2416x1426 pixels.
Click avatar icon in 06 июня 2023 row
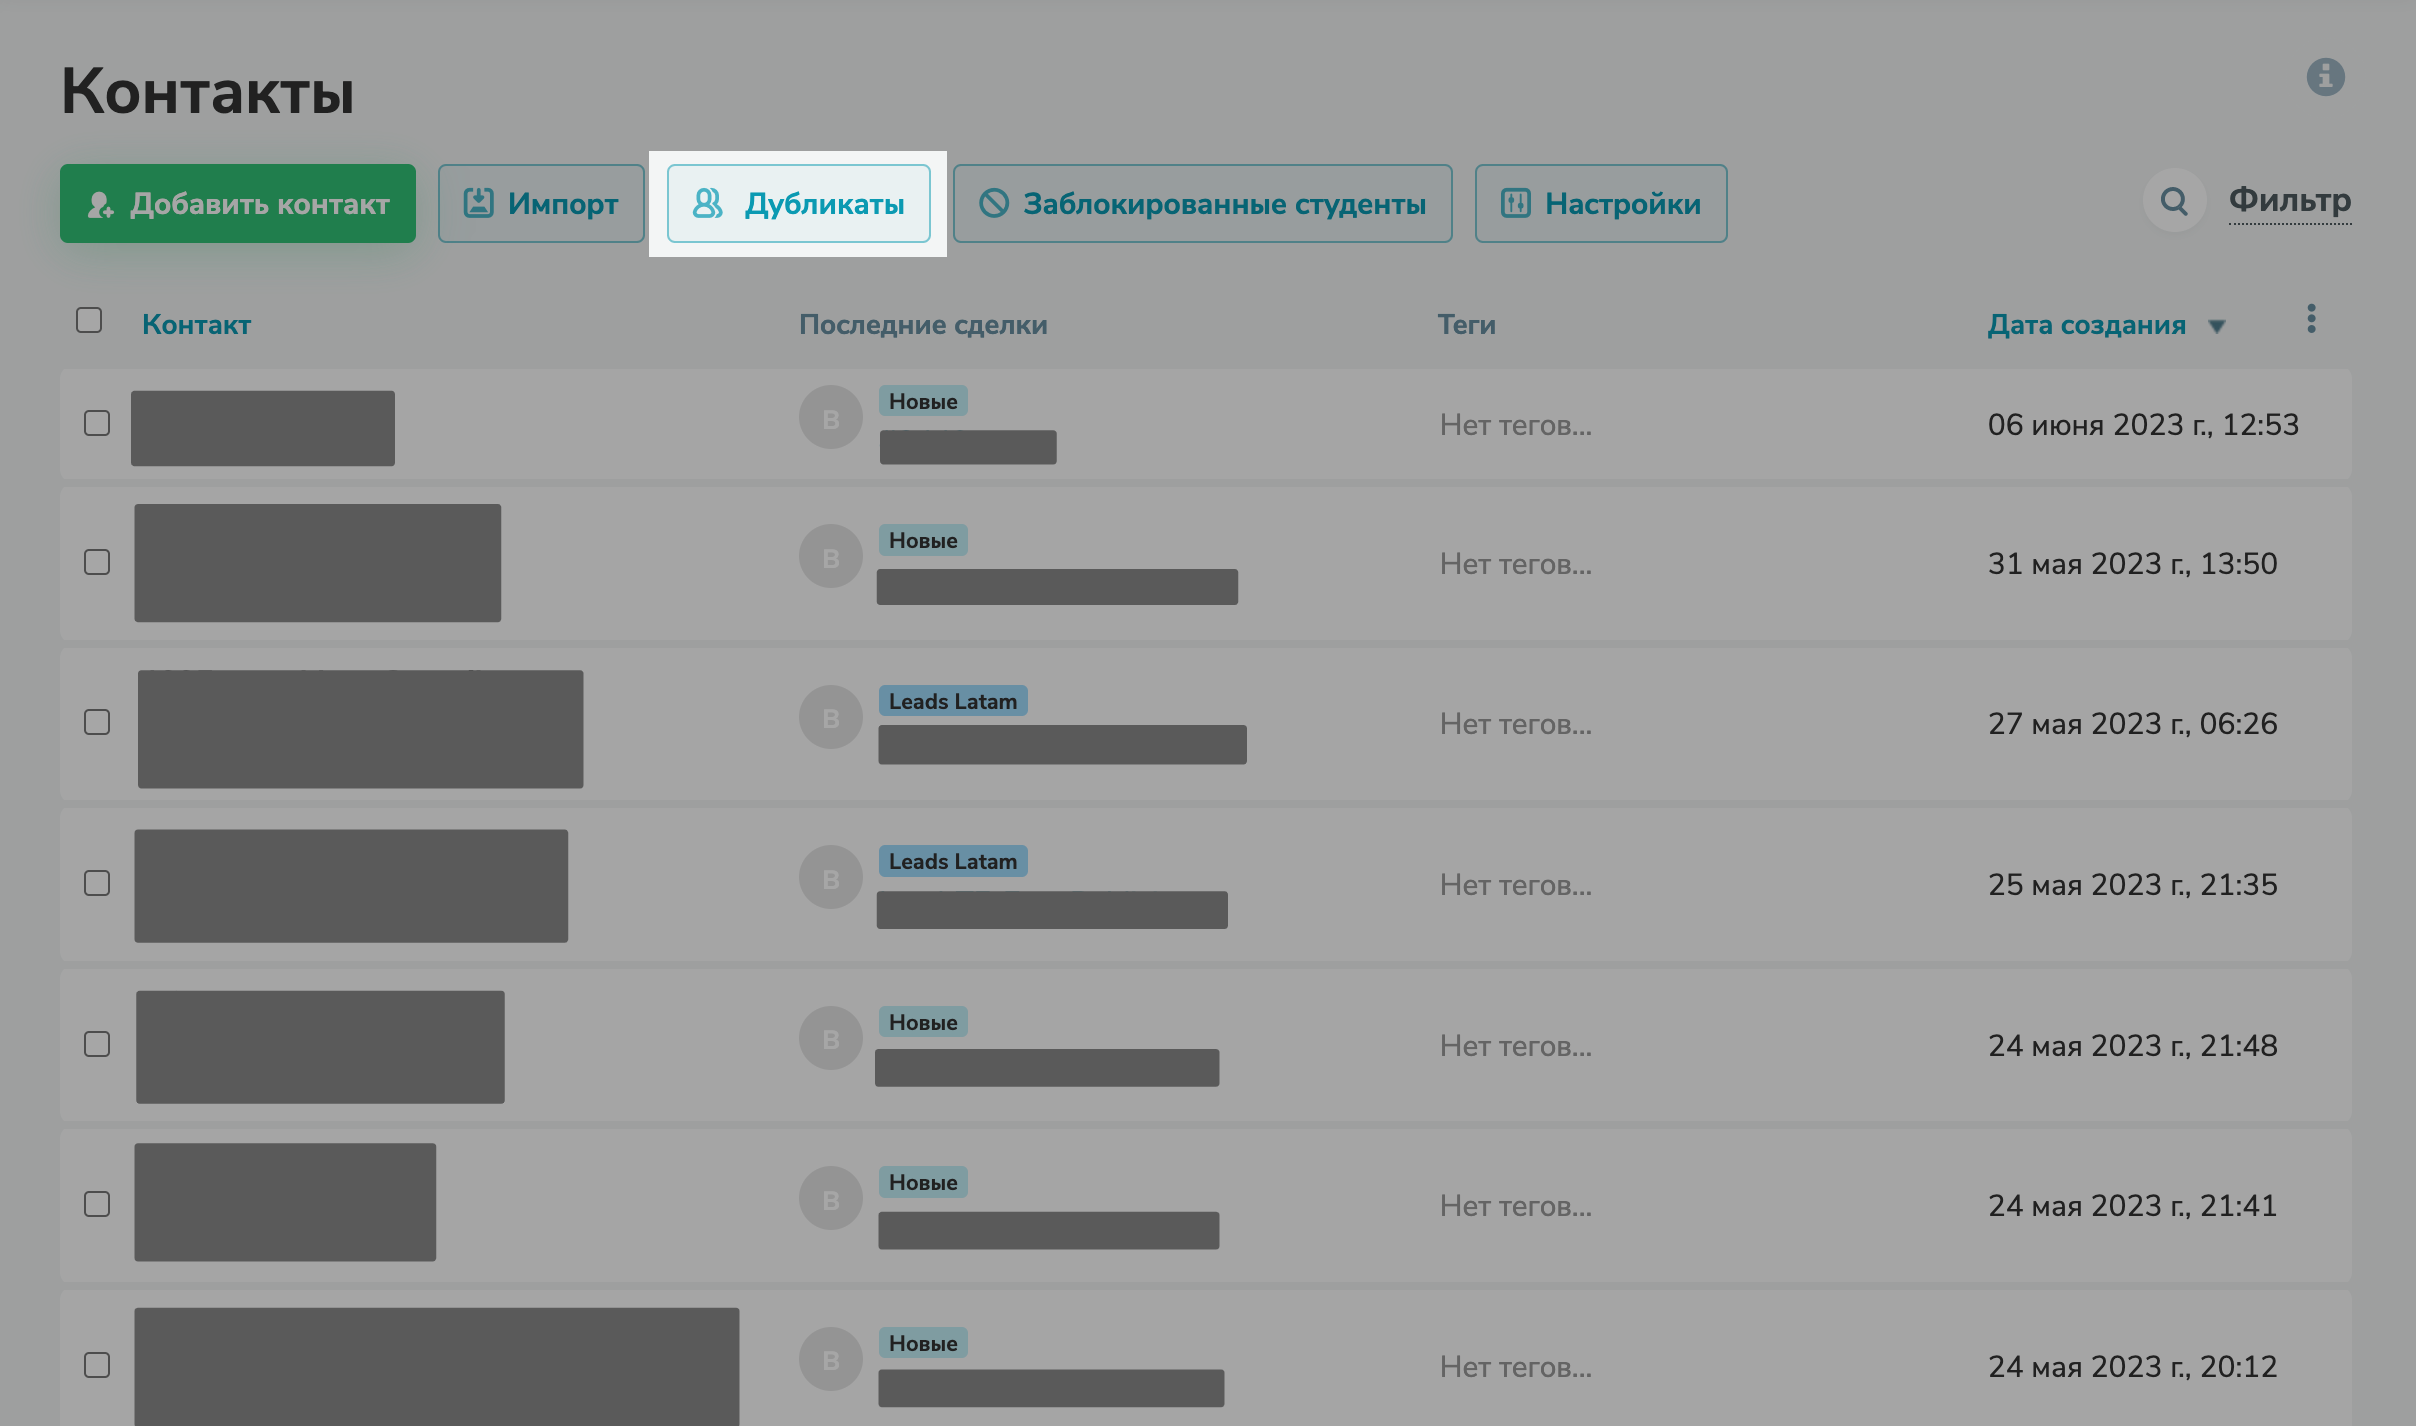point(830,418)
